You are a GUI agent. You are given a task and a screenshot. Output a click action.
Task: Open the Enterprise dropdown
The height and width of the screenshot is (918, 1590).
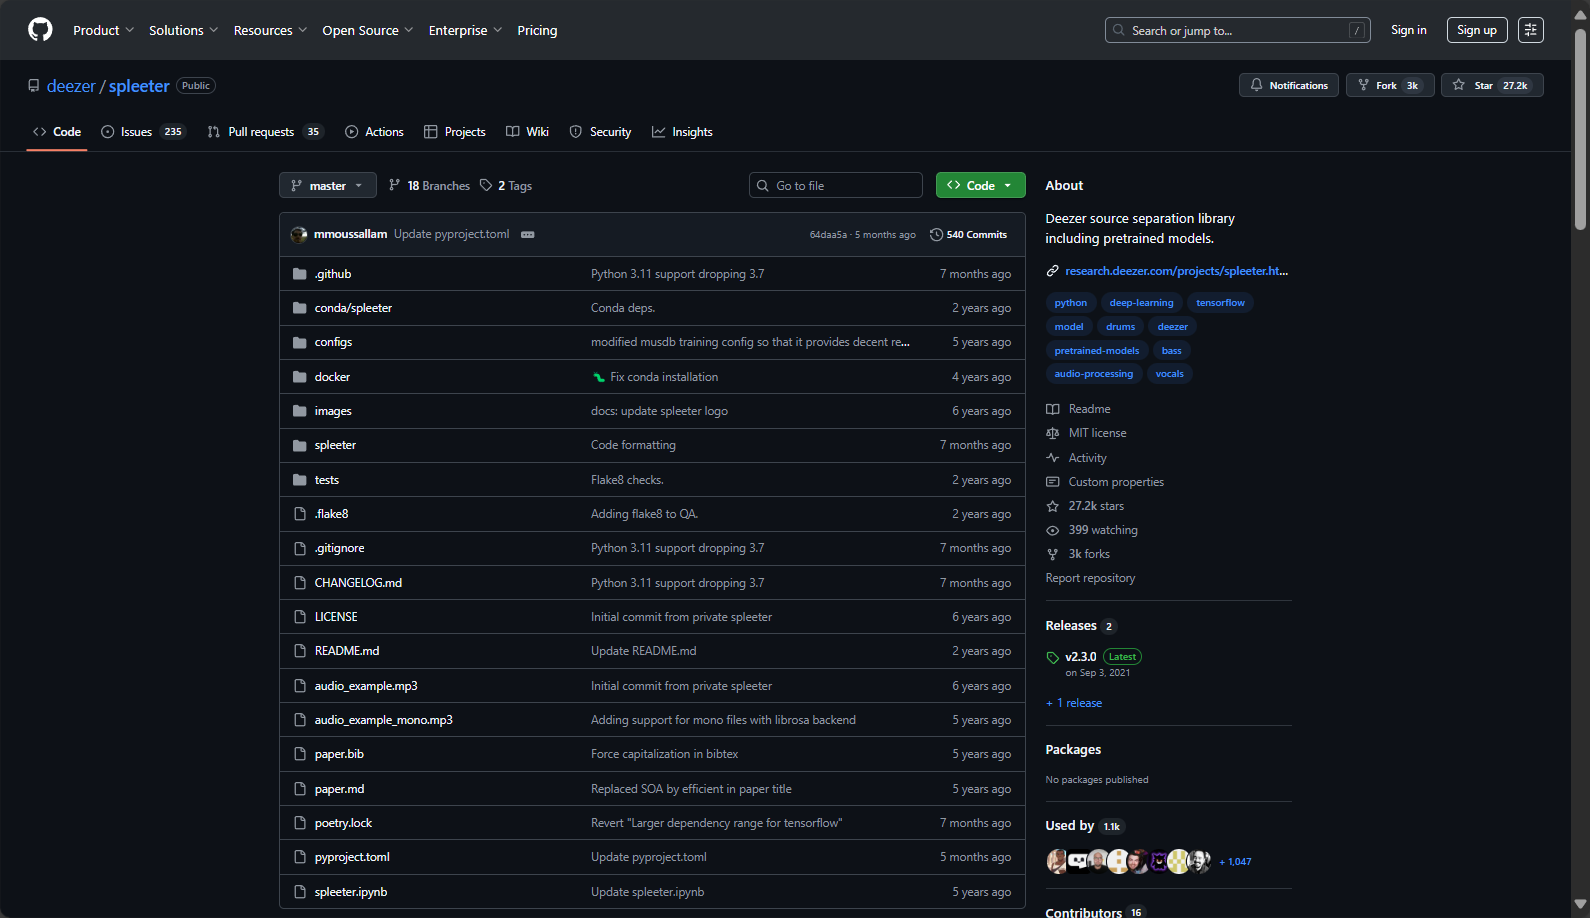pos(465,30)
